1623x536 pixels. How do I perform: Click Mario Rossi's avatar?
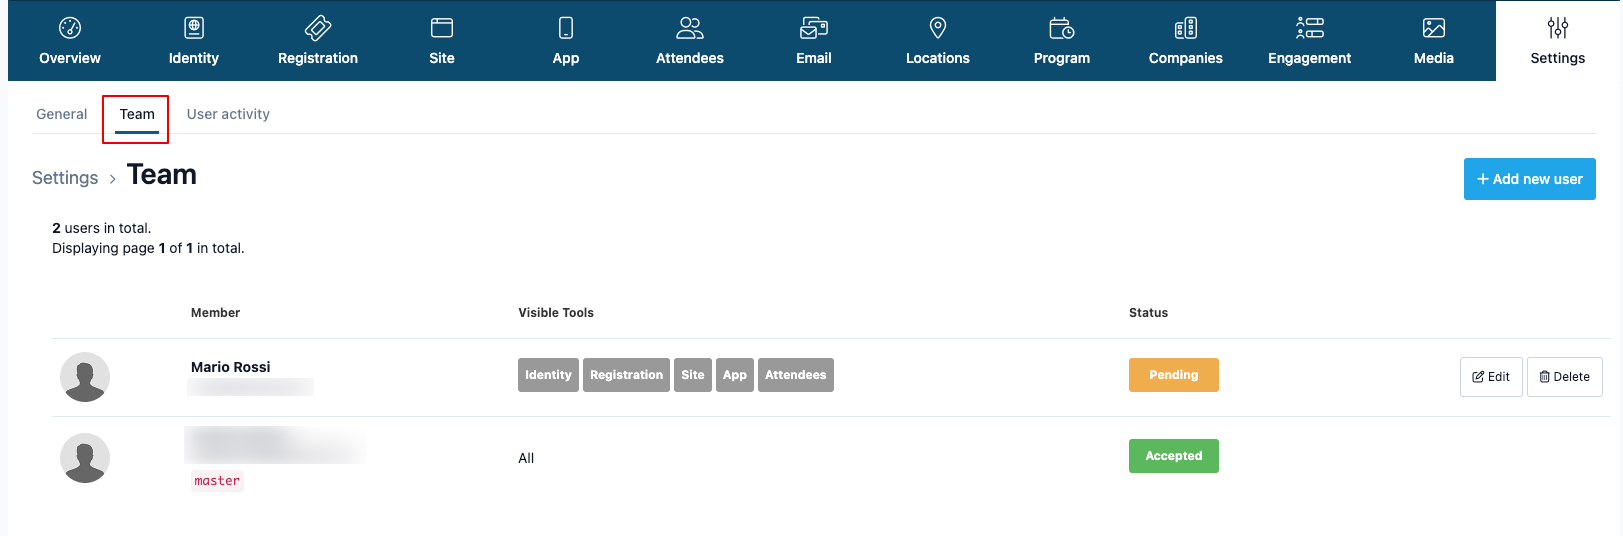click(x=85, y=377)
